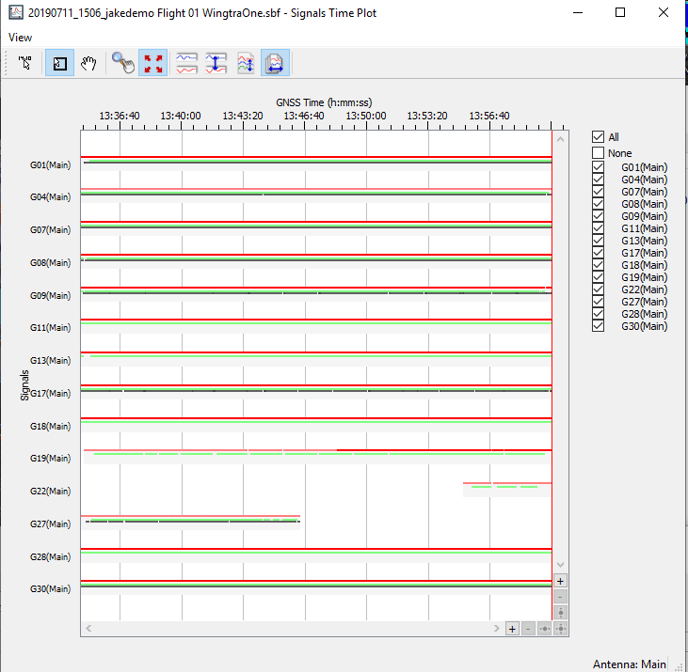Screen dimensions: 688x672
Task: Tick the None checkbox
Action: click(x=598, y=153)
